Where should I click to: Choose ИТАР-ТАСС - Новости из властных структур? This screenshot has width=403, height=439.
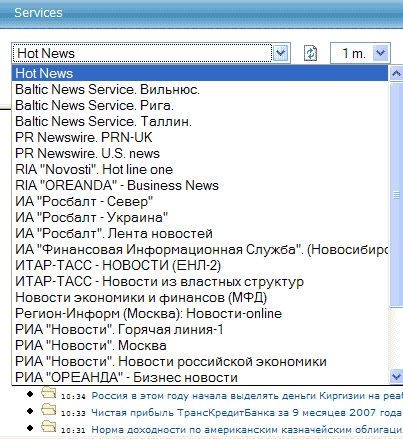click(x=200, y=281)
